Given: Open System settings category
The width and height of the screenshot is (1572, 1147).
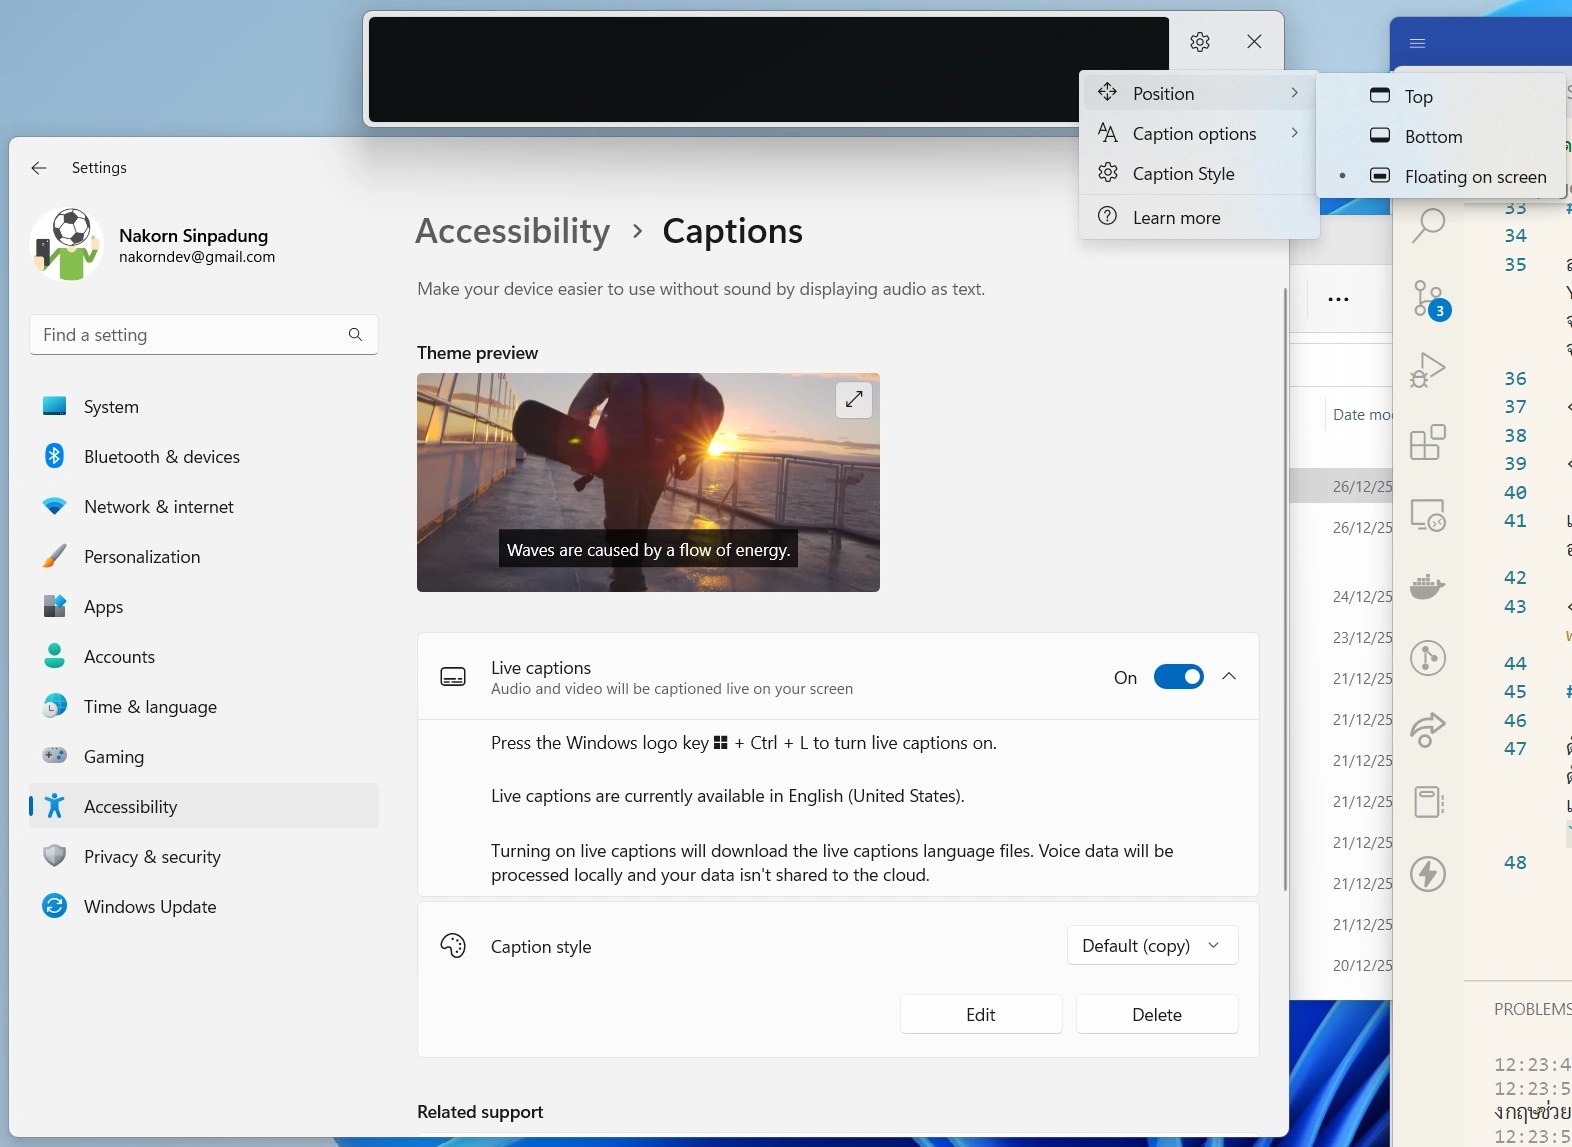Looking at the screenshot, I should [x=204, y=406].
